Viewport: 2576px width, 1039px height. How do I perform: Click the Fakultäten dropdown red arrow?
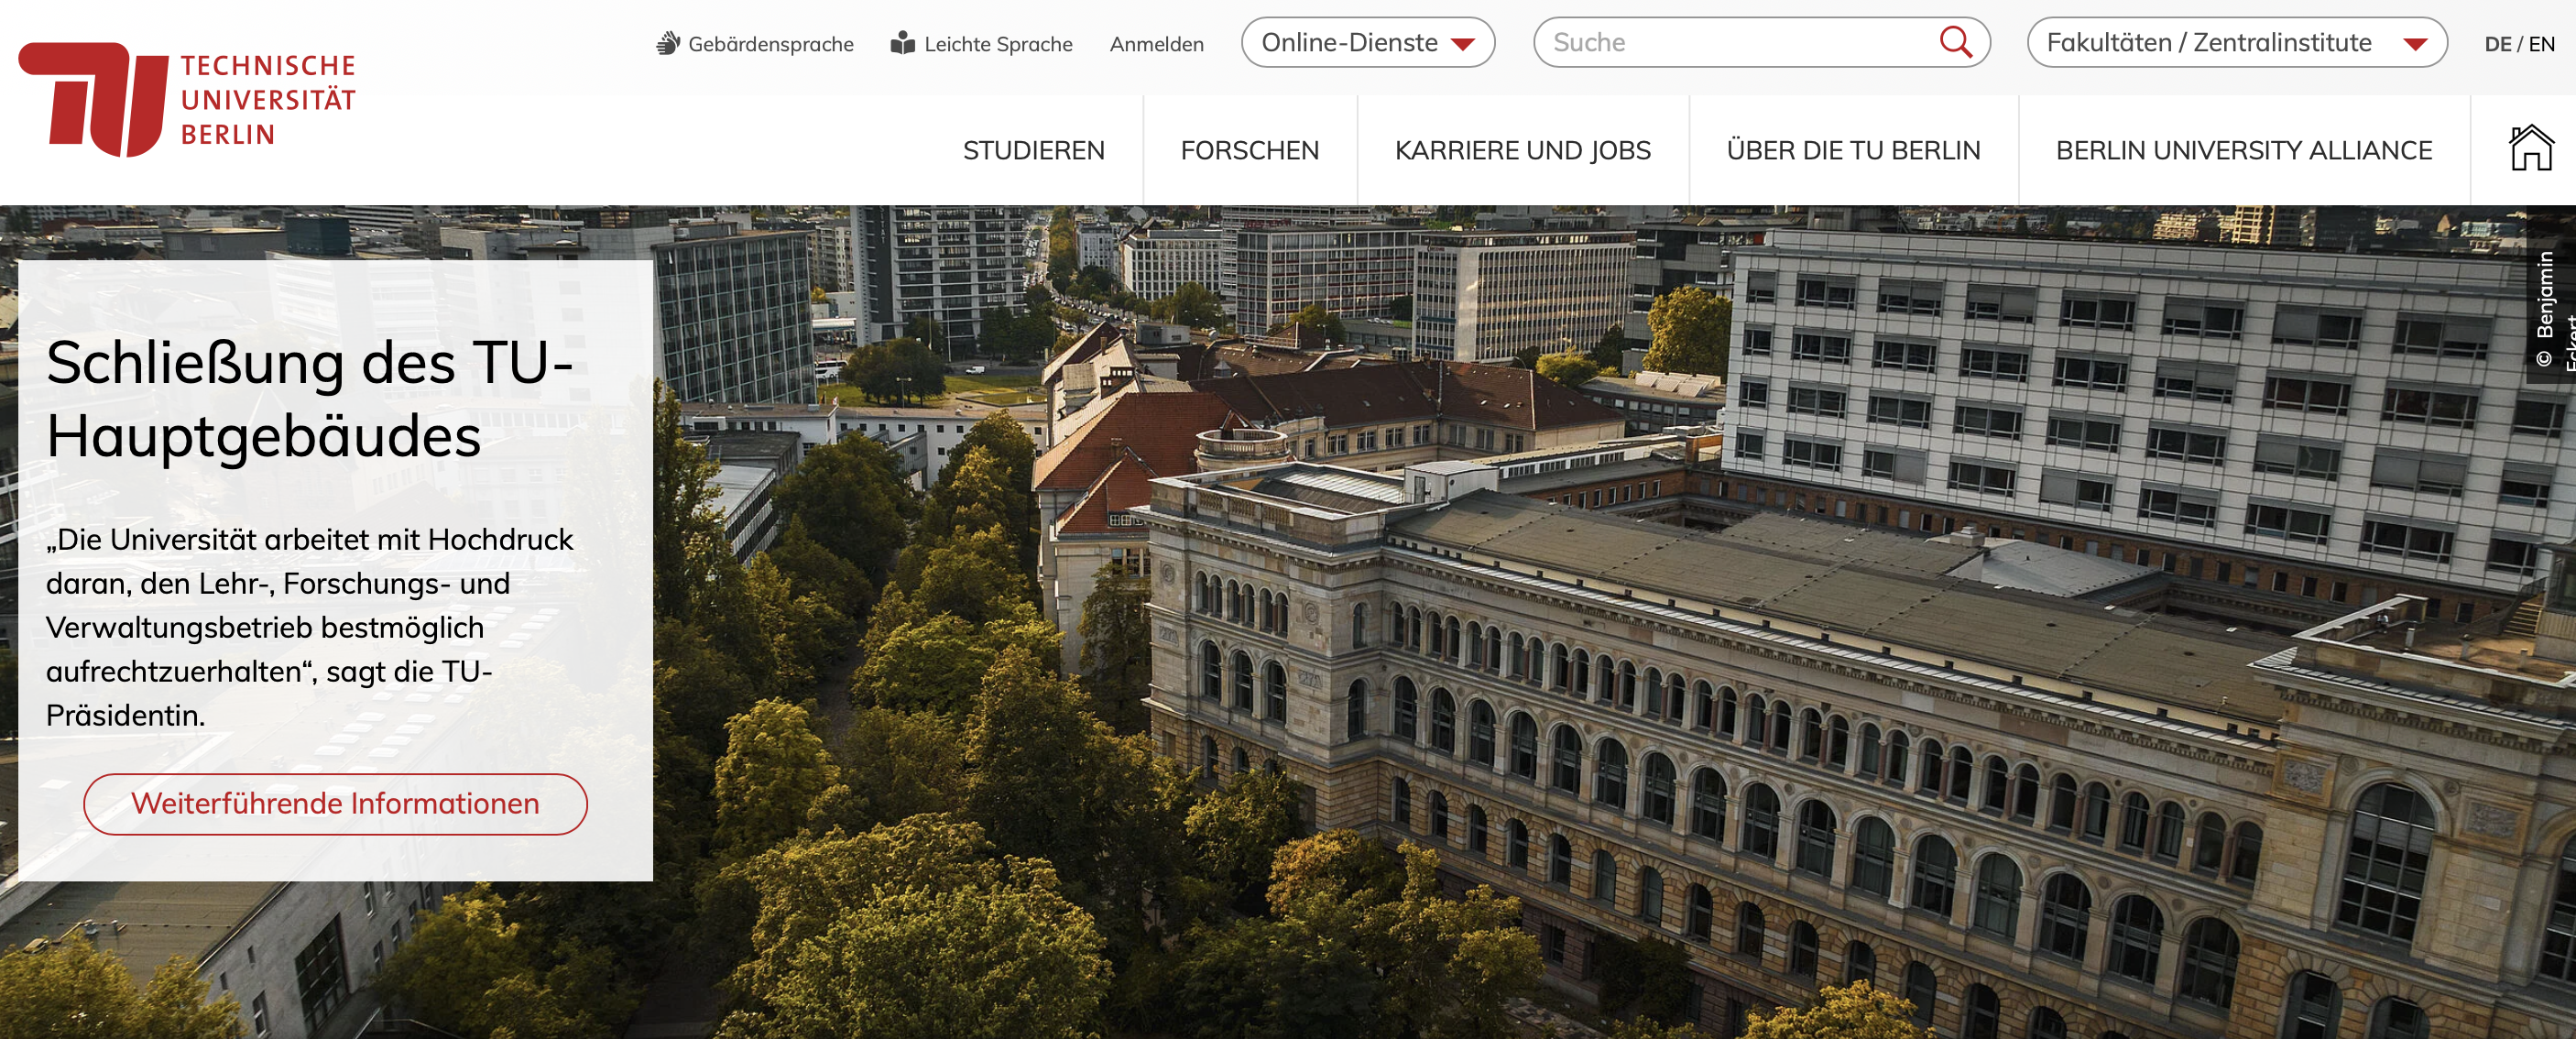[x=2415, y=44]
